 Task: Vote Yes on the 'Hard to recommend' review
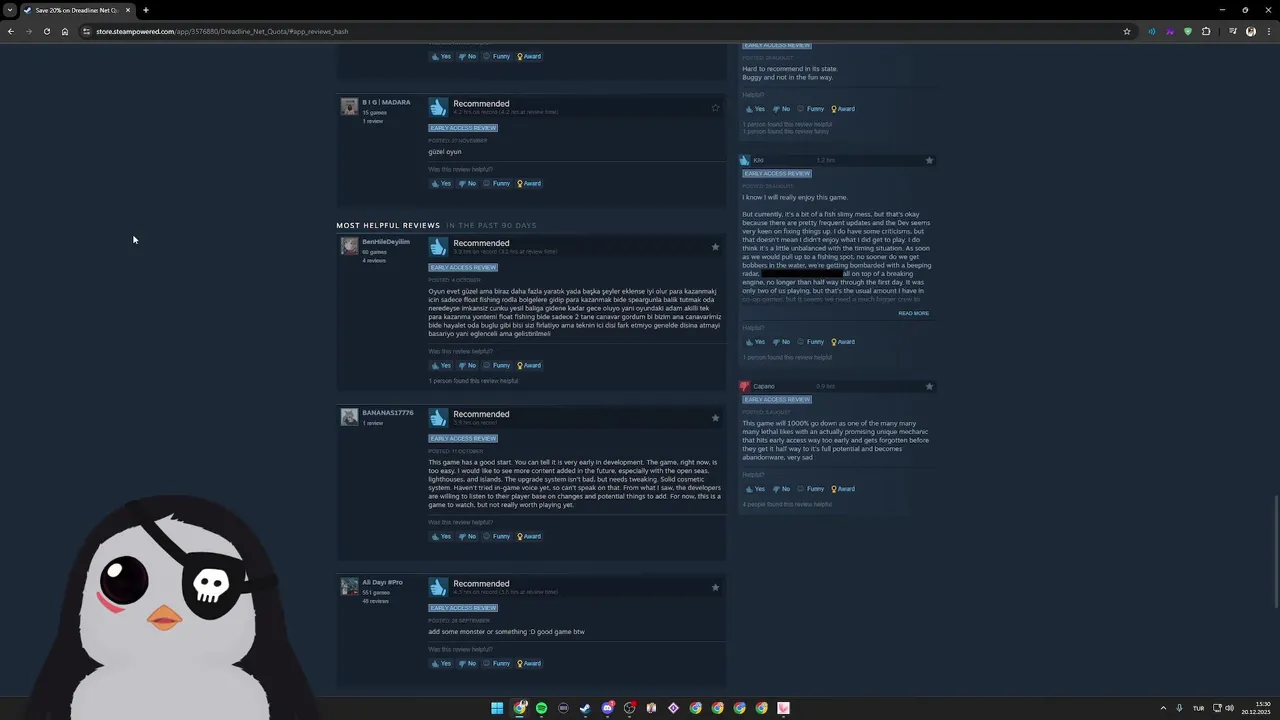(x=755, y=109)
